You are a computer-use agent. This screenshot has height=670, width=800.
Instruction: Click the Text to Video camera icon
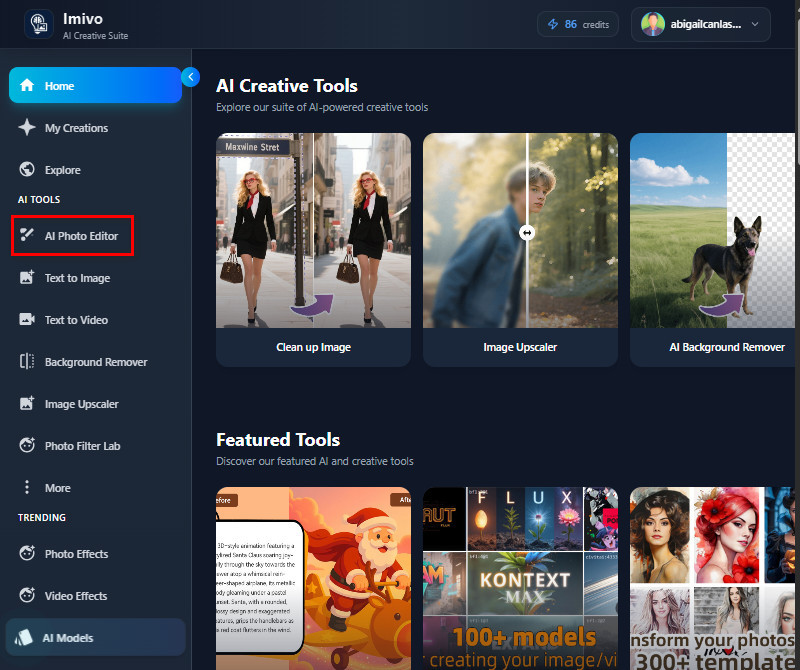[27, 319]
